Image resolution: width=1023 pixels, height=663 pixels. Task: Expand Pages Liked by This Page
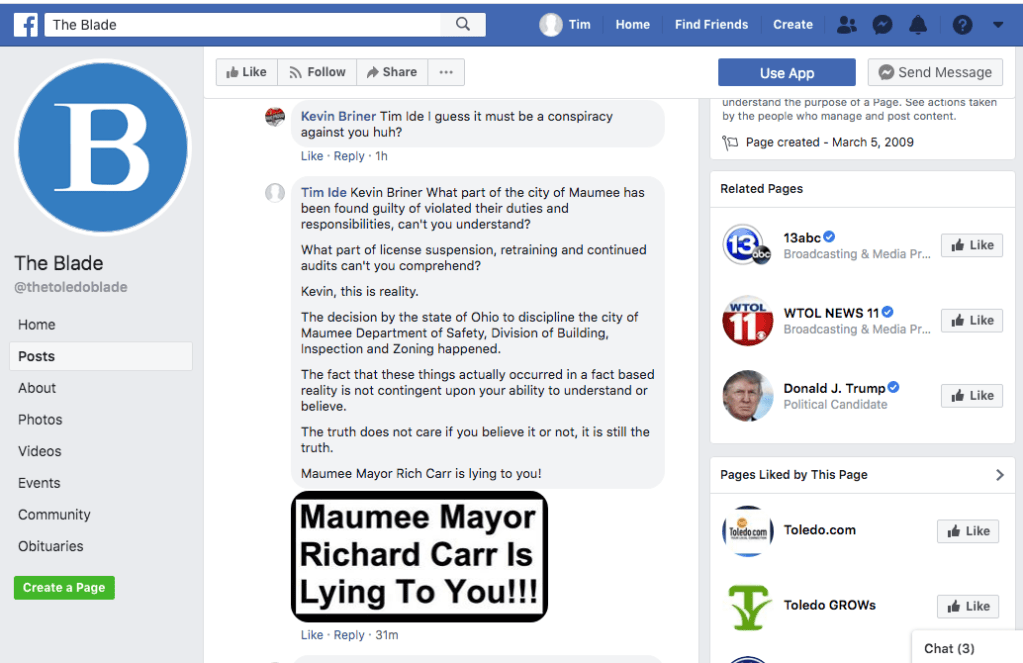[x=999, y=475]
